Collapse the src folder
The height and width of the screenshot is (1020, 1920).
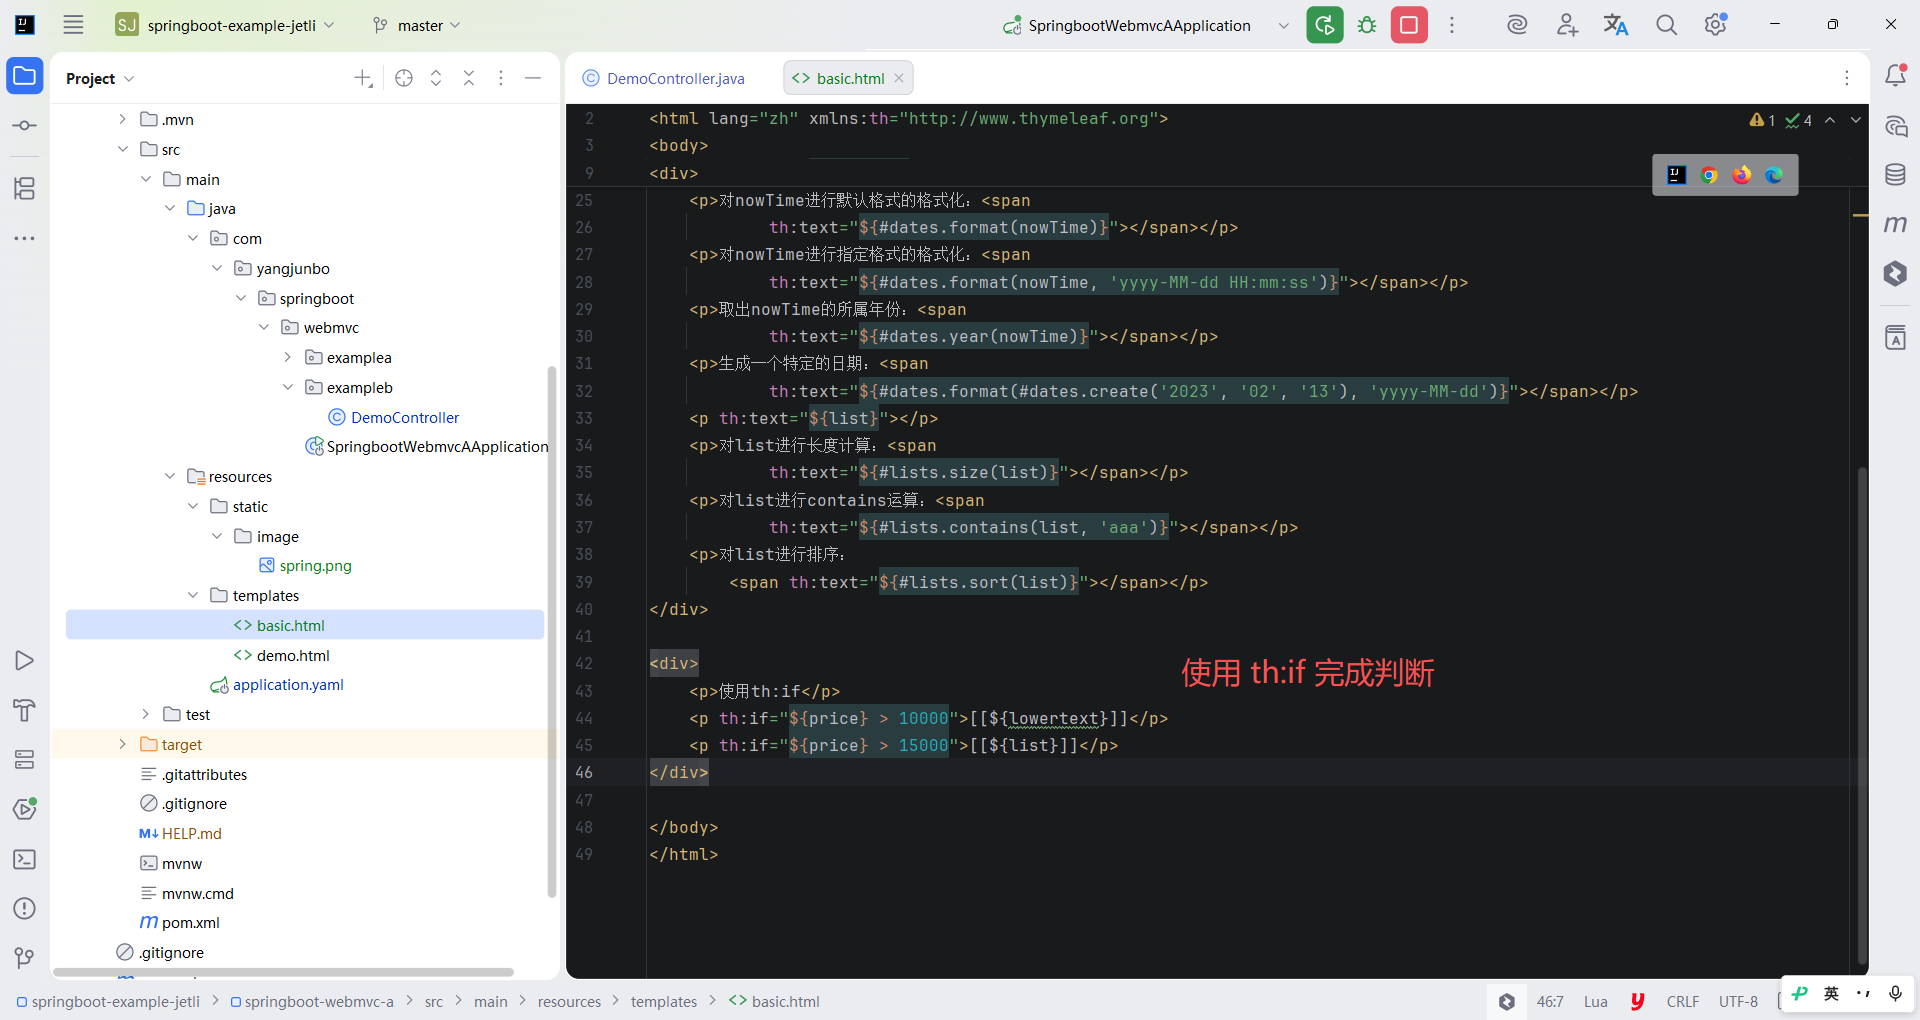coord(122,149)
